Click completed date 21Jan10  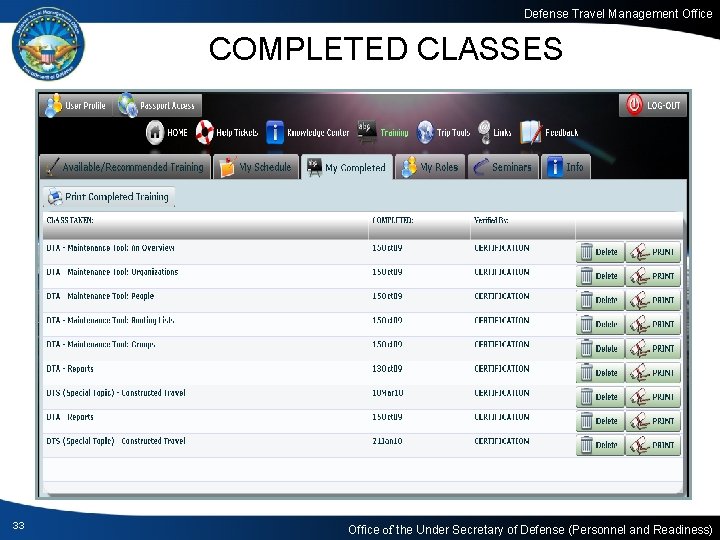(x=387, y=441)
